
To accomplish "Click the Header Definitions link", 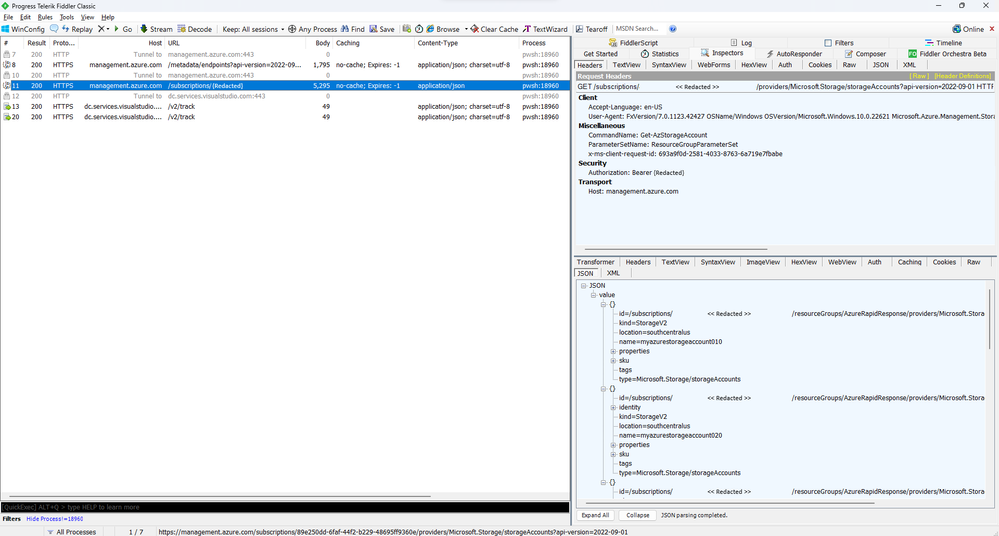I will (963, 76).
